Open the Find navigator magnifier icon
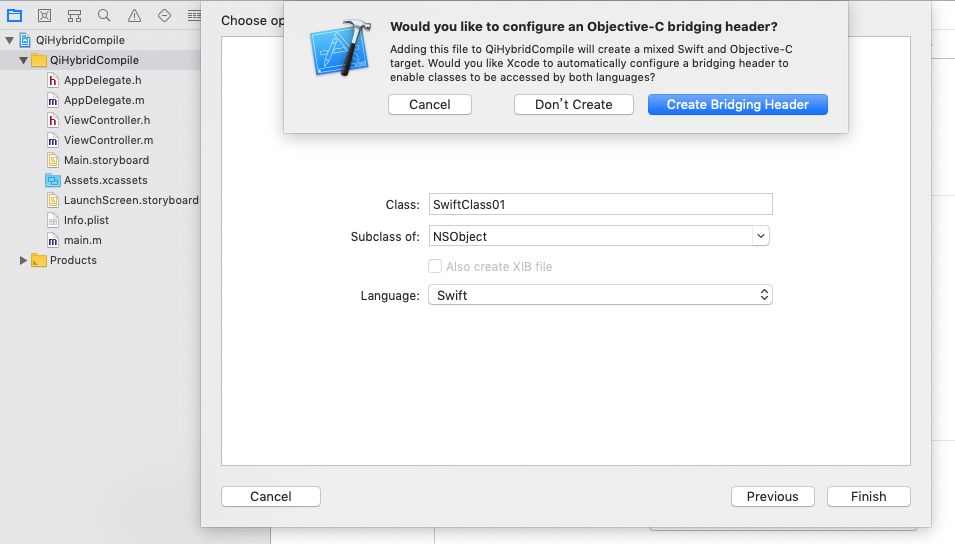This screenshot has height=544, width=955. (x=104, y=15)
